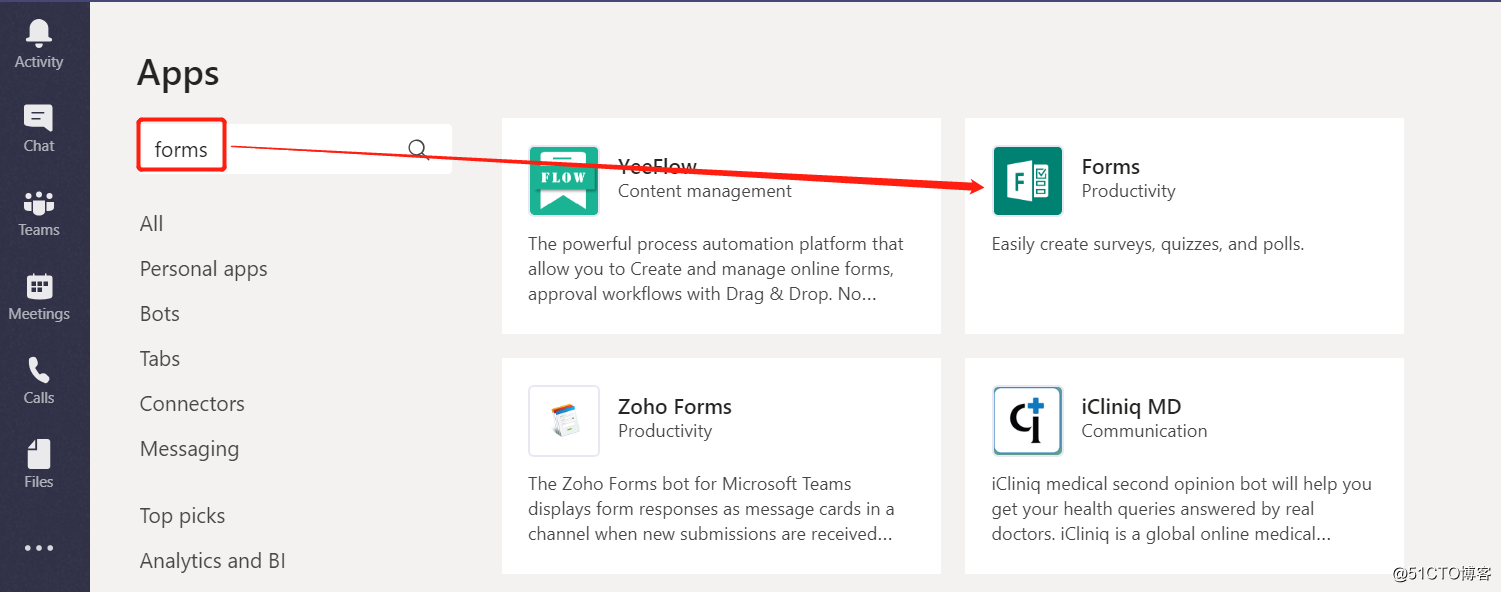Click the iCliniq MD app icon
The height and width of the screenshot is (592, 1501).
tap(1027, 421)
